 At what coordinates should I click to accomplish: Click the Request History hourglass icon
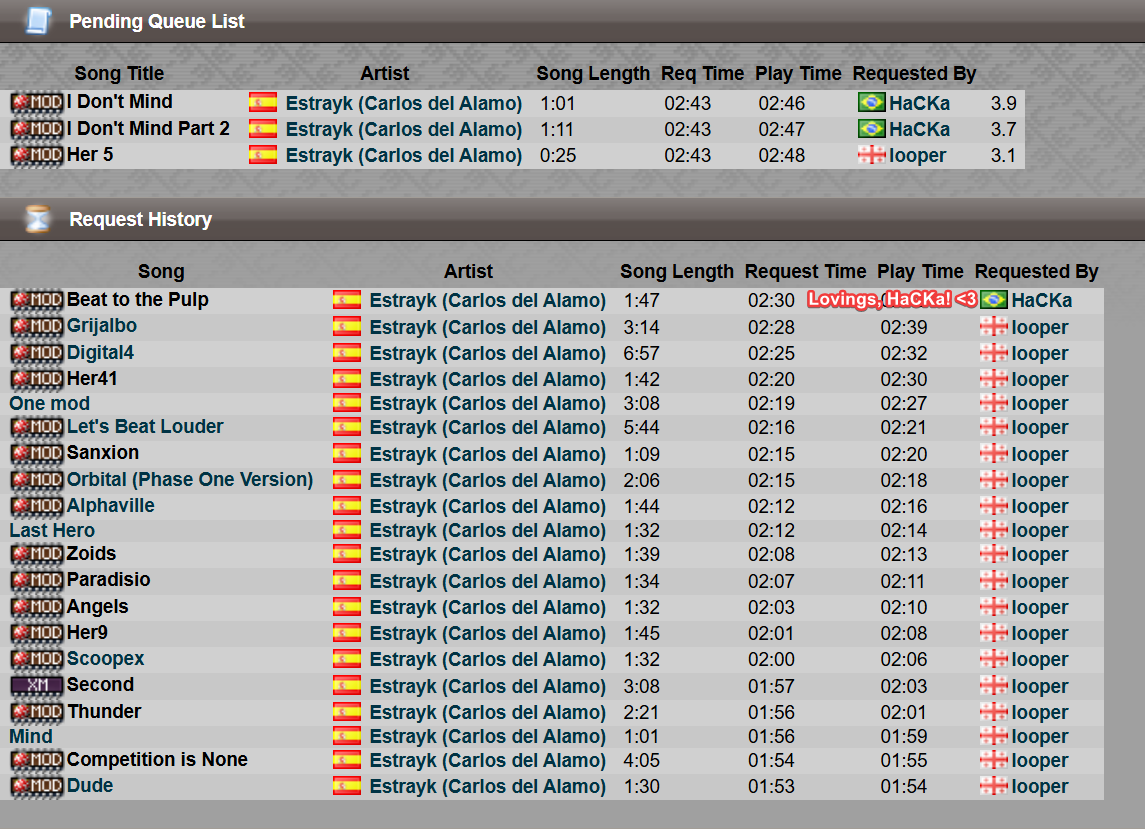[x=38, y=218]
